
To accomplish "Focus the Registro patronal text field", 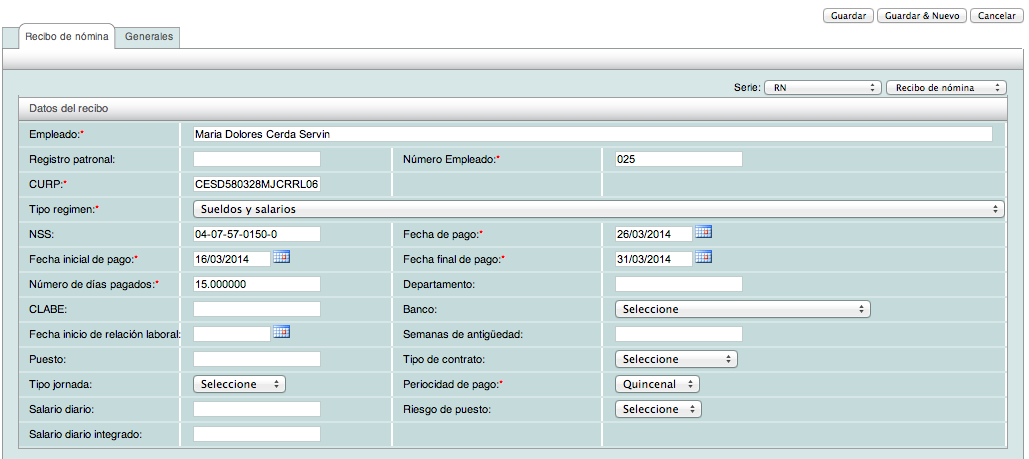I will [x=256, y=159].
